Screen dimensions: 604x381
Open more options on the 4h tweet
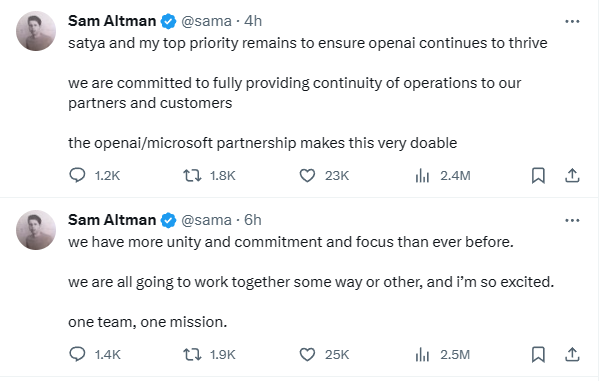(x=572, y=21)
